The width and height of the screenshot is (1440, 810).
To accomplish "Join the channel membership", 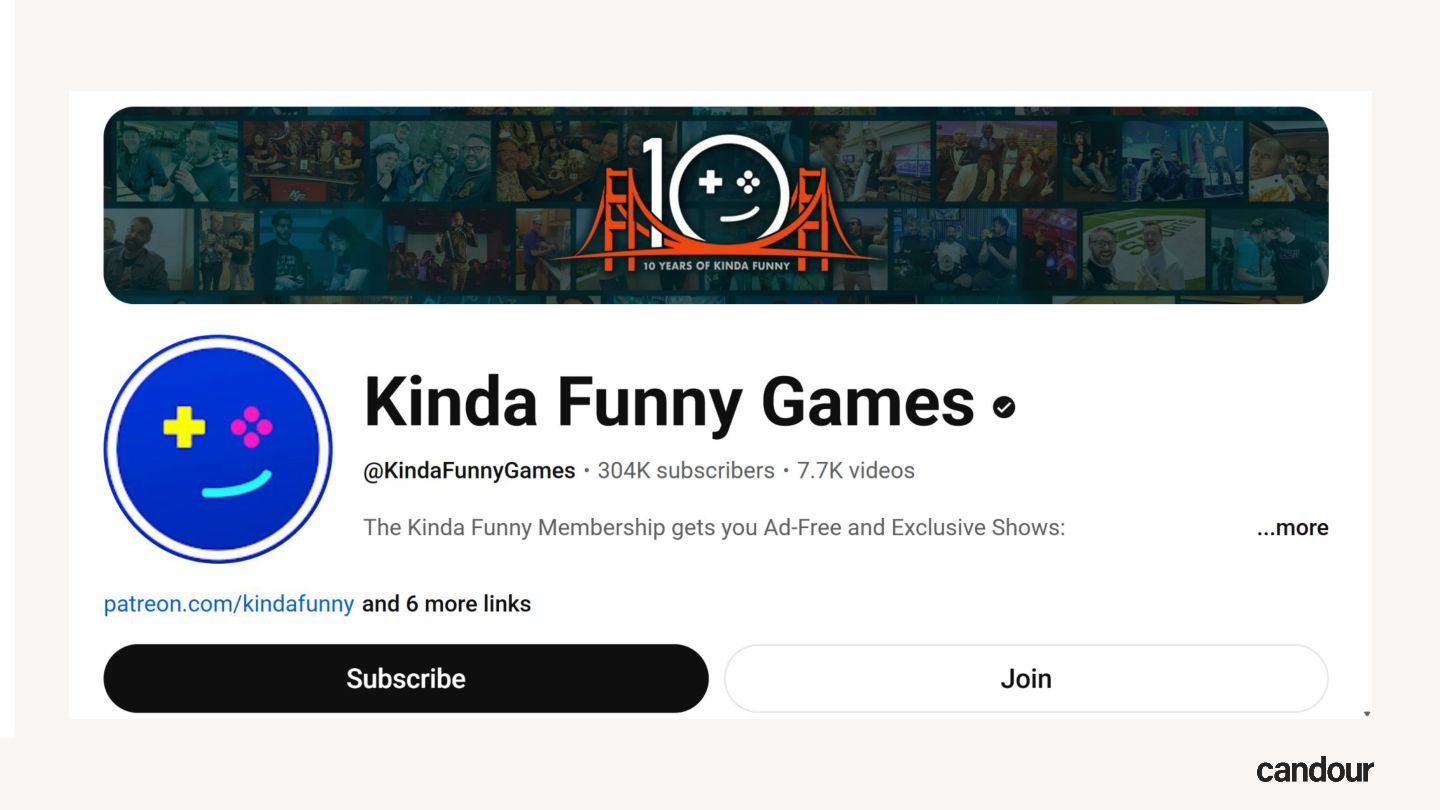I will click(x=1026, y=678).
